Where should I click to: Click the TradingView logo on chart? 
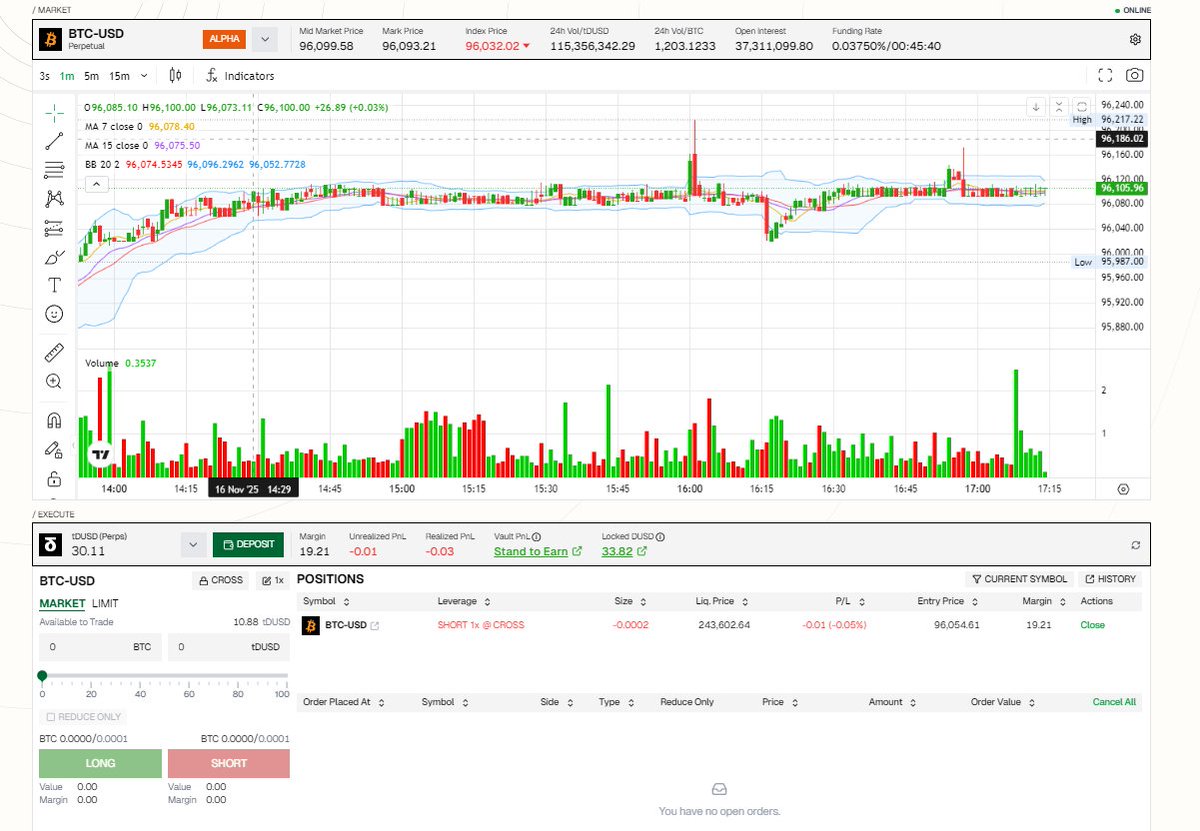point(101,455)
